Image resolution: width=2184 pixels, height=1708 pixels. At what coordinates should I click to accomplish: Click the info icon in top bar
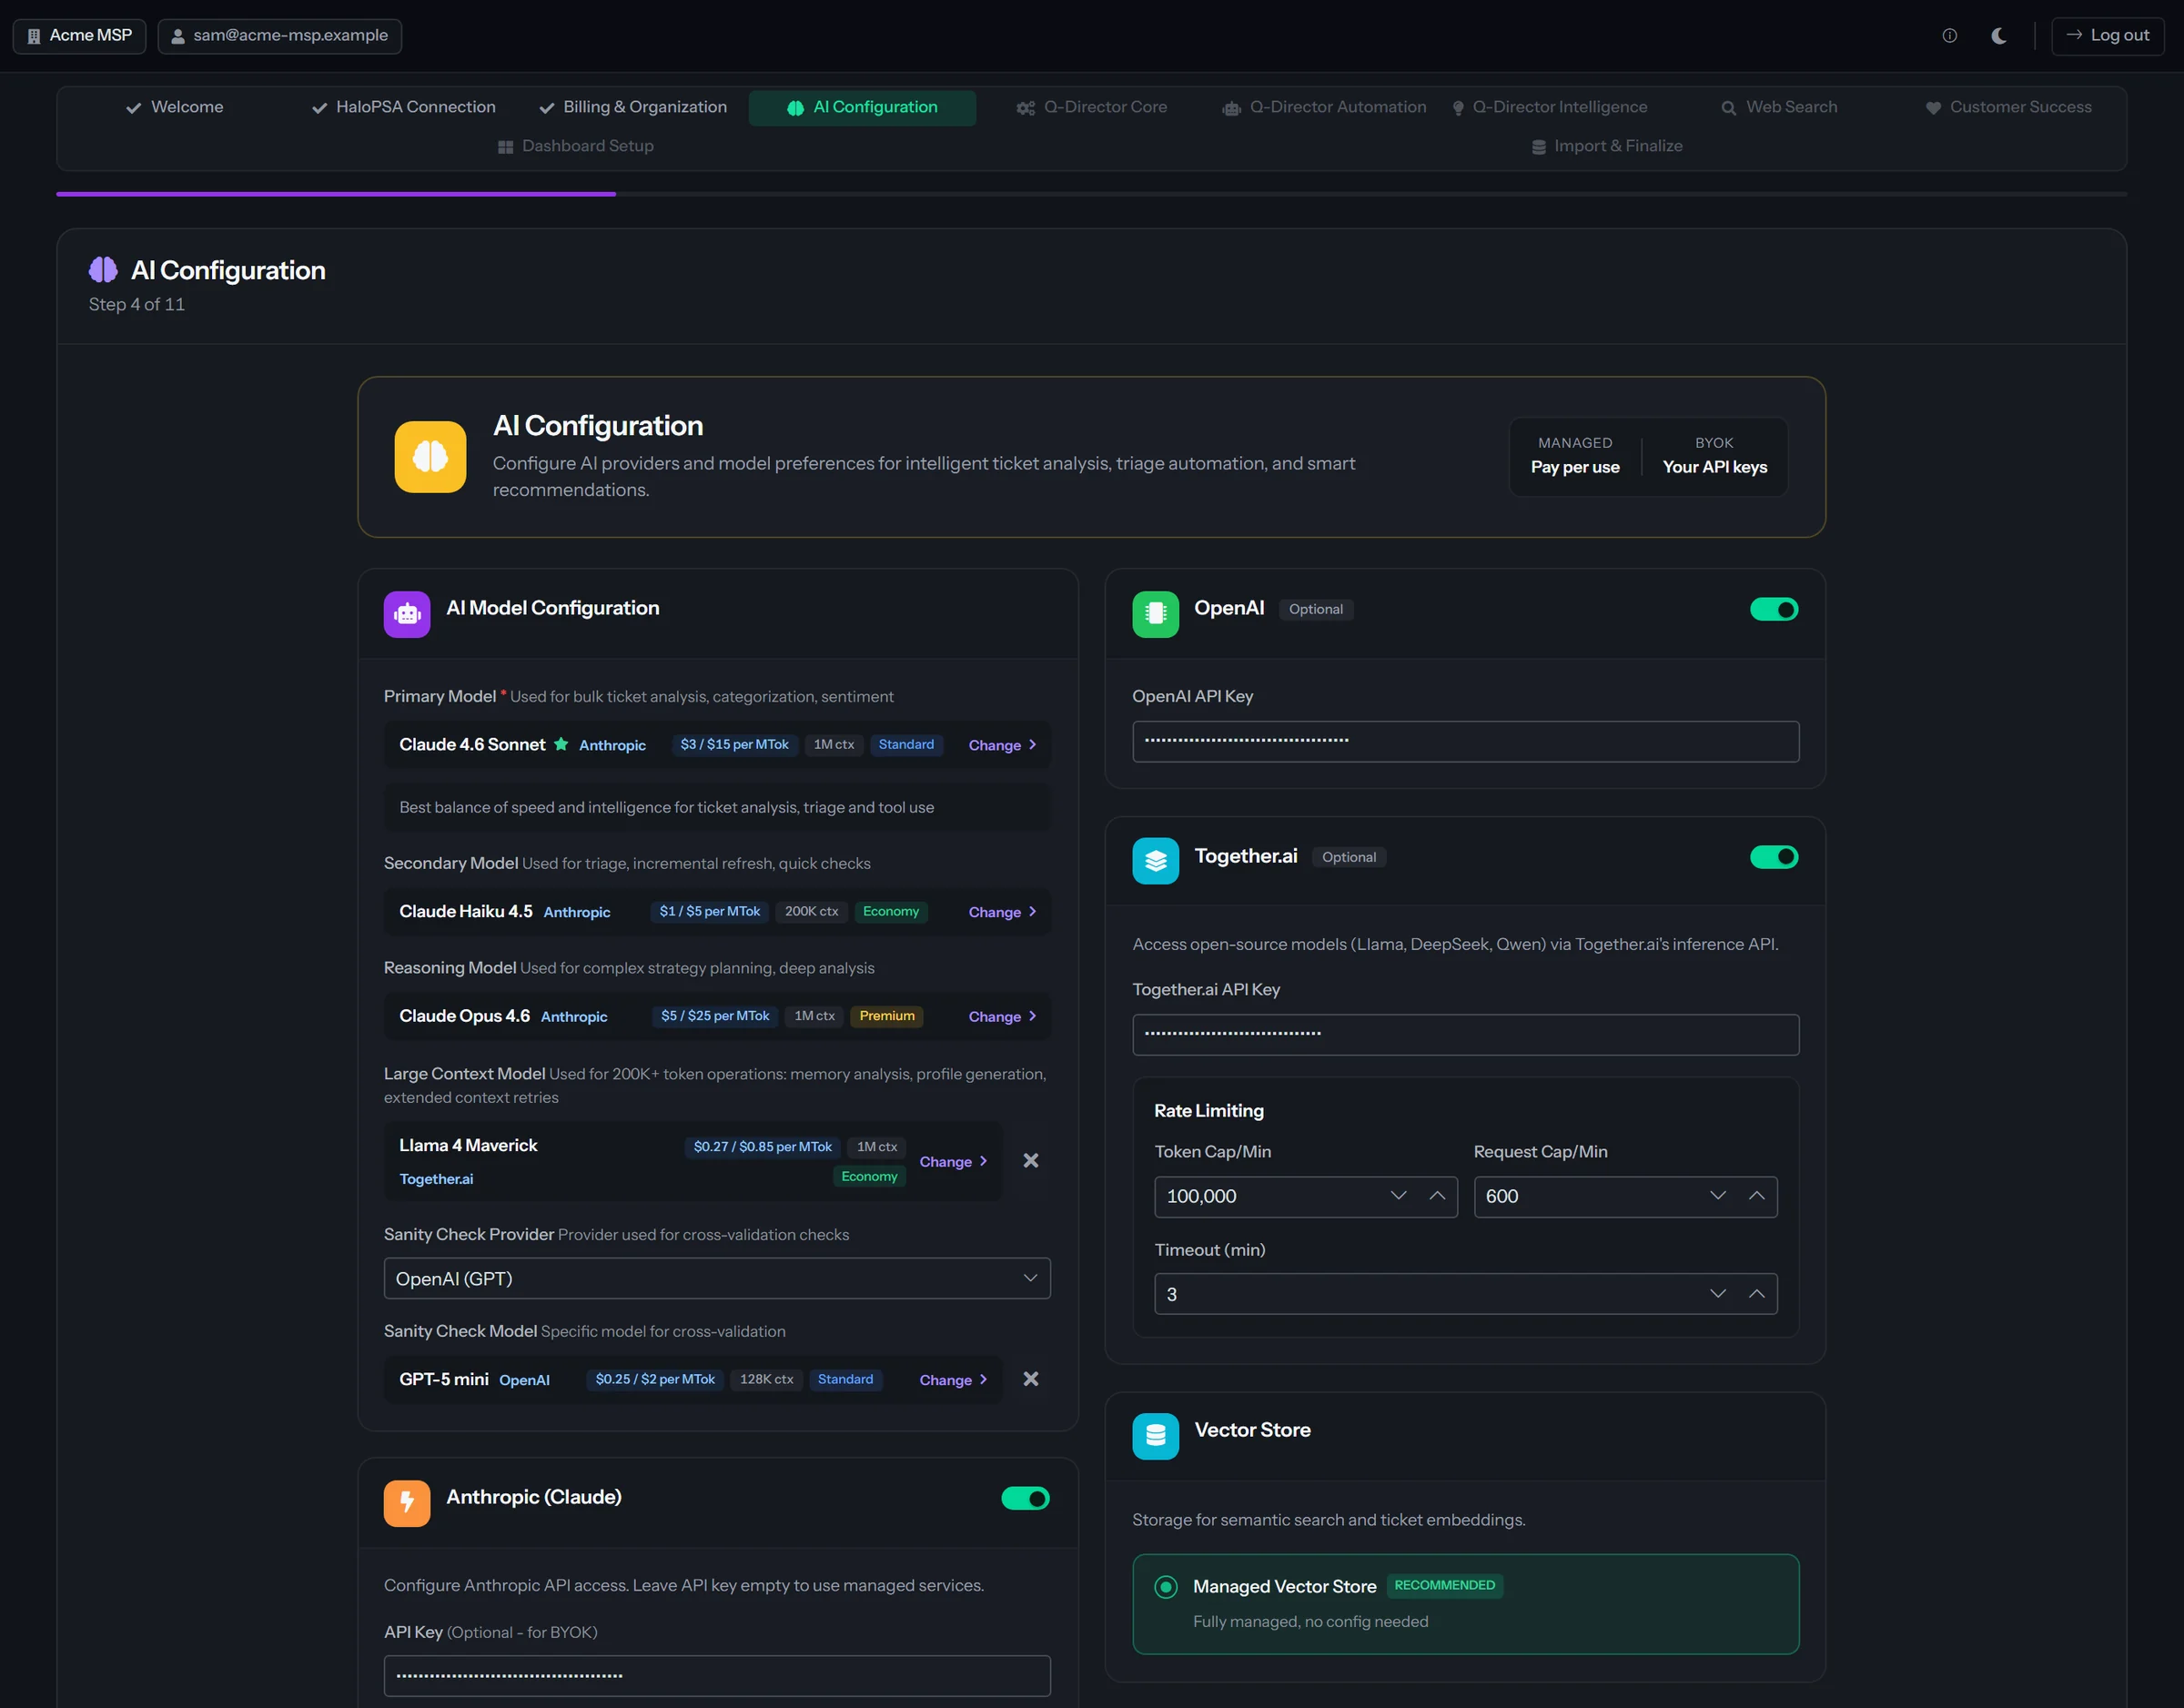(x=1949, y=35)
